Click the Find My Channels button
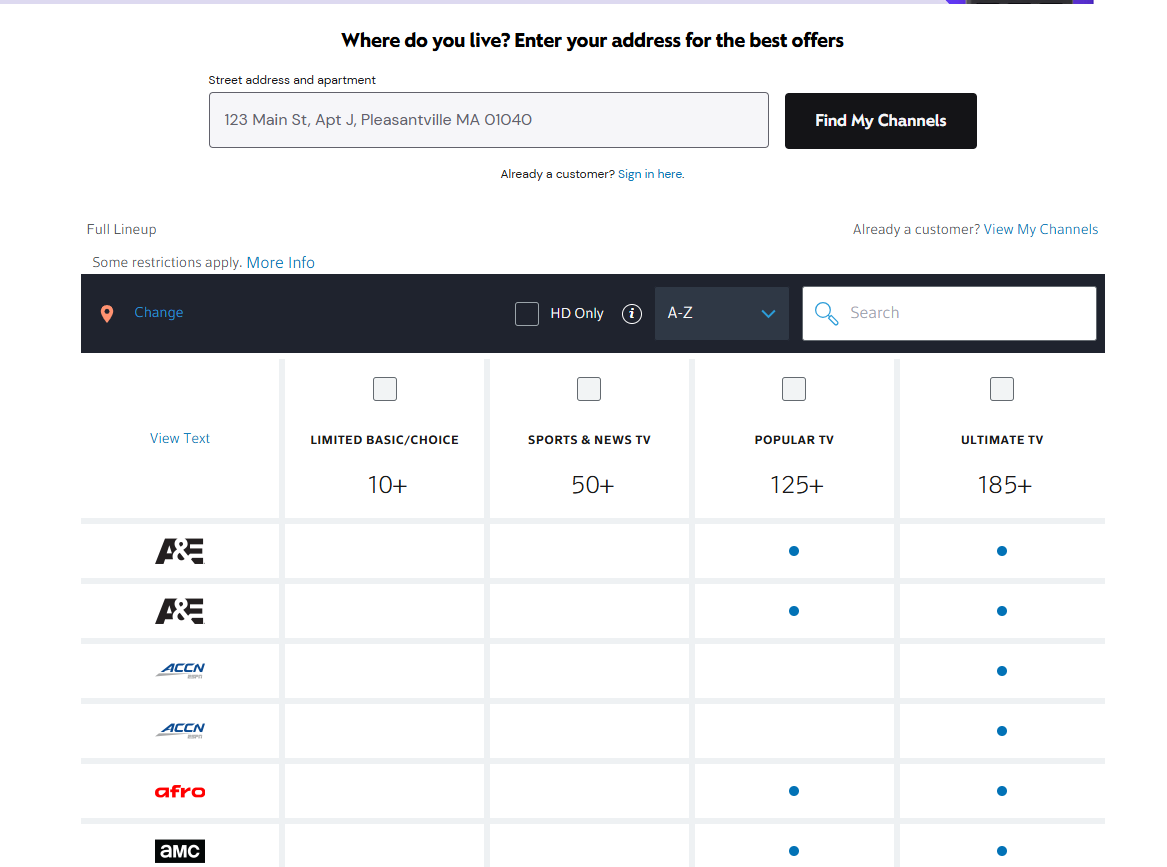 (880, 120)
